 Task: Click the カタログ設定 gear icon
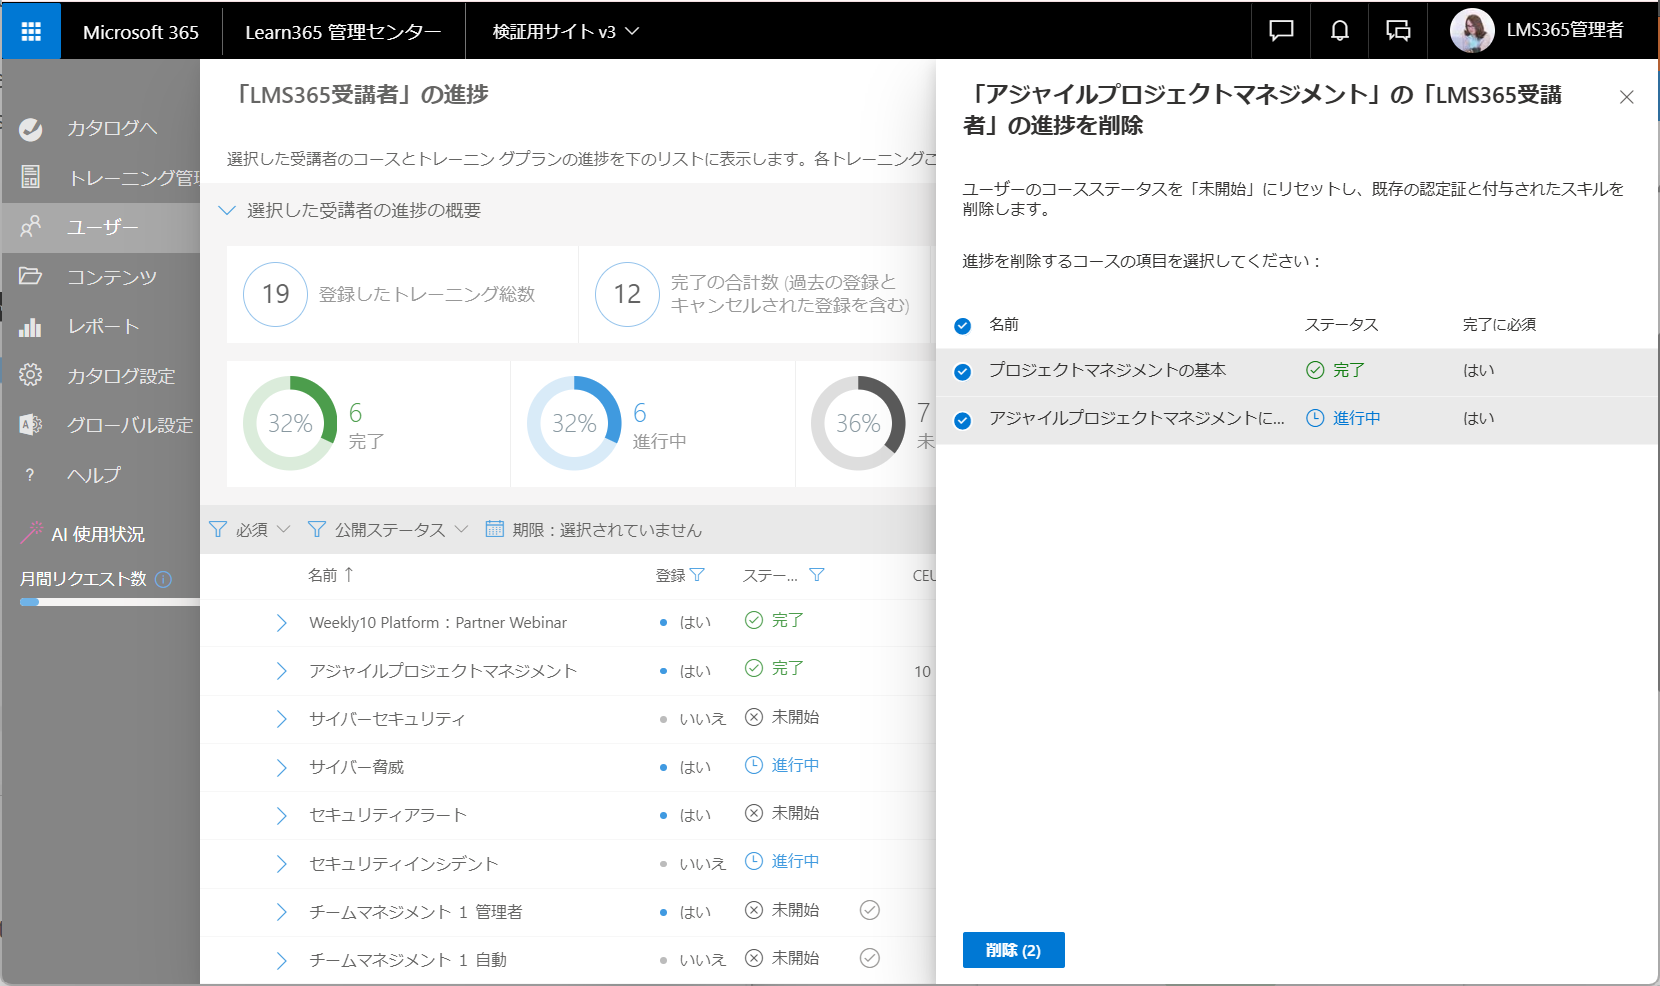click(31, 375)
